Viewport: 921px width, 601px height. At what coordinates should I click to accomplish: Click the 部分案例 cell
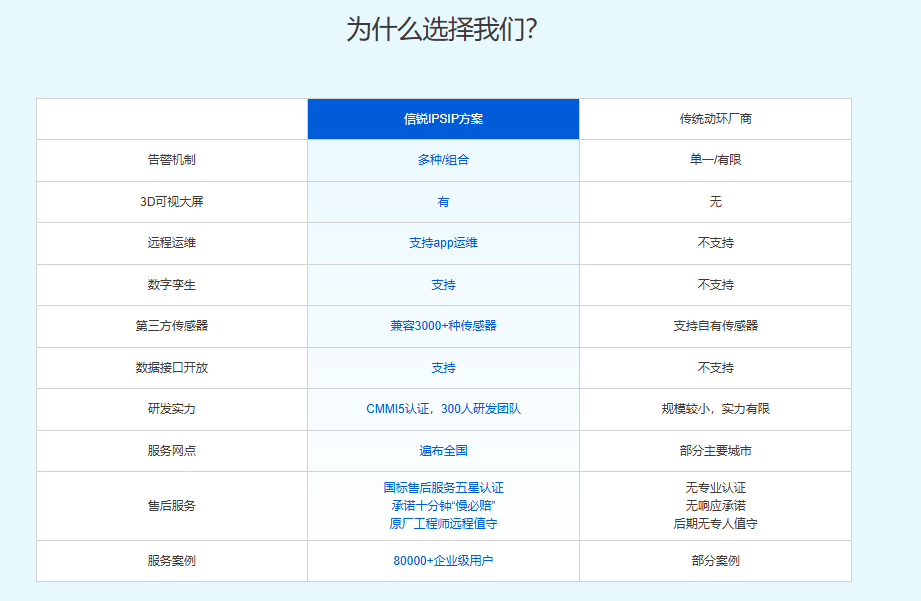coord(715,561)
